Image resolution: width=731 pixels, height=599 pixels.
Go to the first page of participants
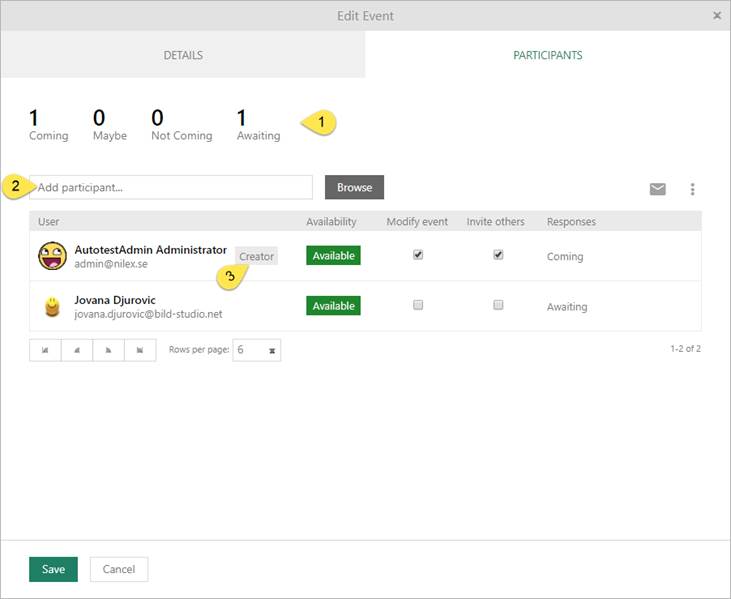click(x=45, y=350)
